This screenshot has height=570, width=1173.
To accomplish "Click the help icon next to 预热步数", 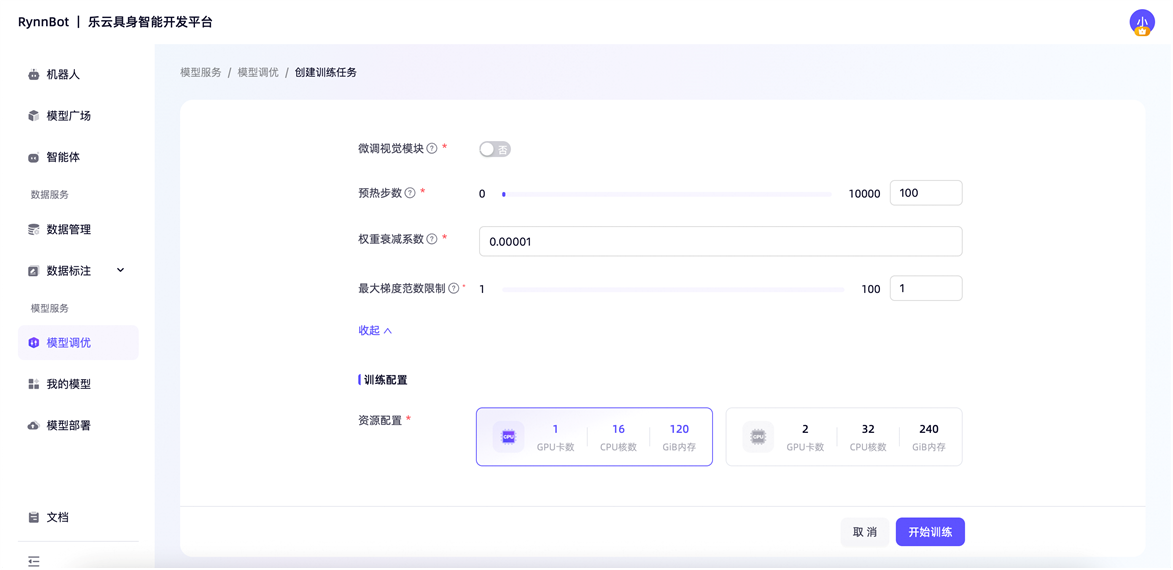I will (409, 193).
